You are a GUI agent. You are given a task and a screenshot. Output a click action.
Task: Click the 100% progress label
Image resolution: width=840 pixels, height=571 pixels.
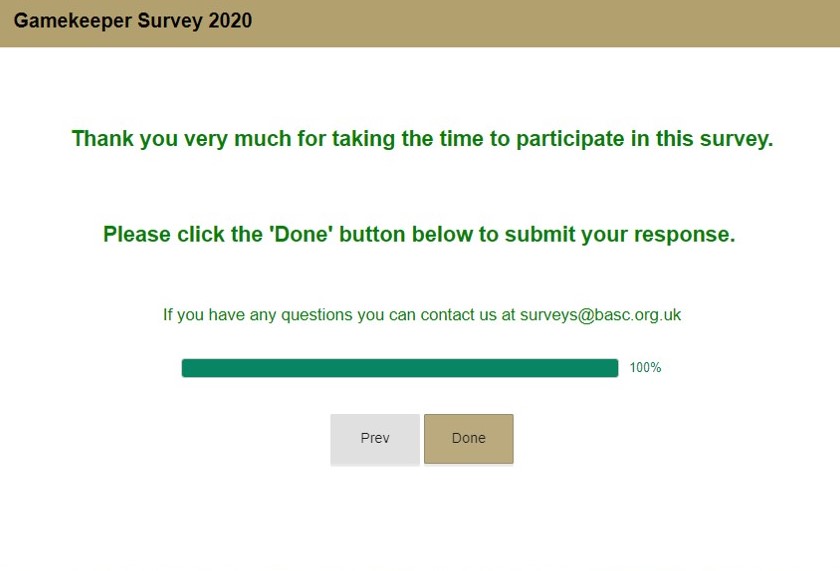[x=645, y=368]
